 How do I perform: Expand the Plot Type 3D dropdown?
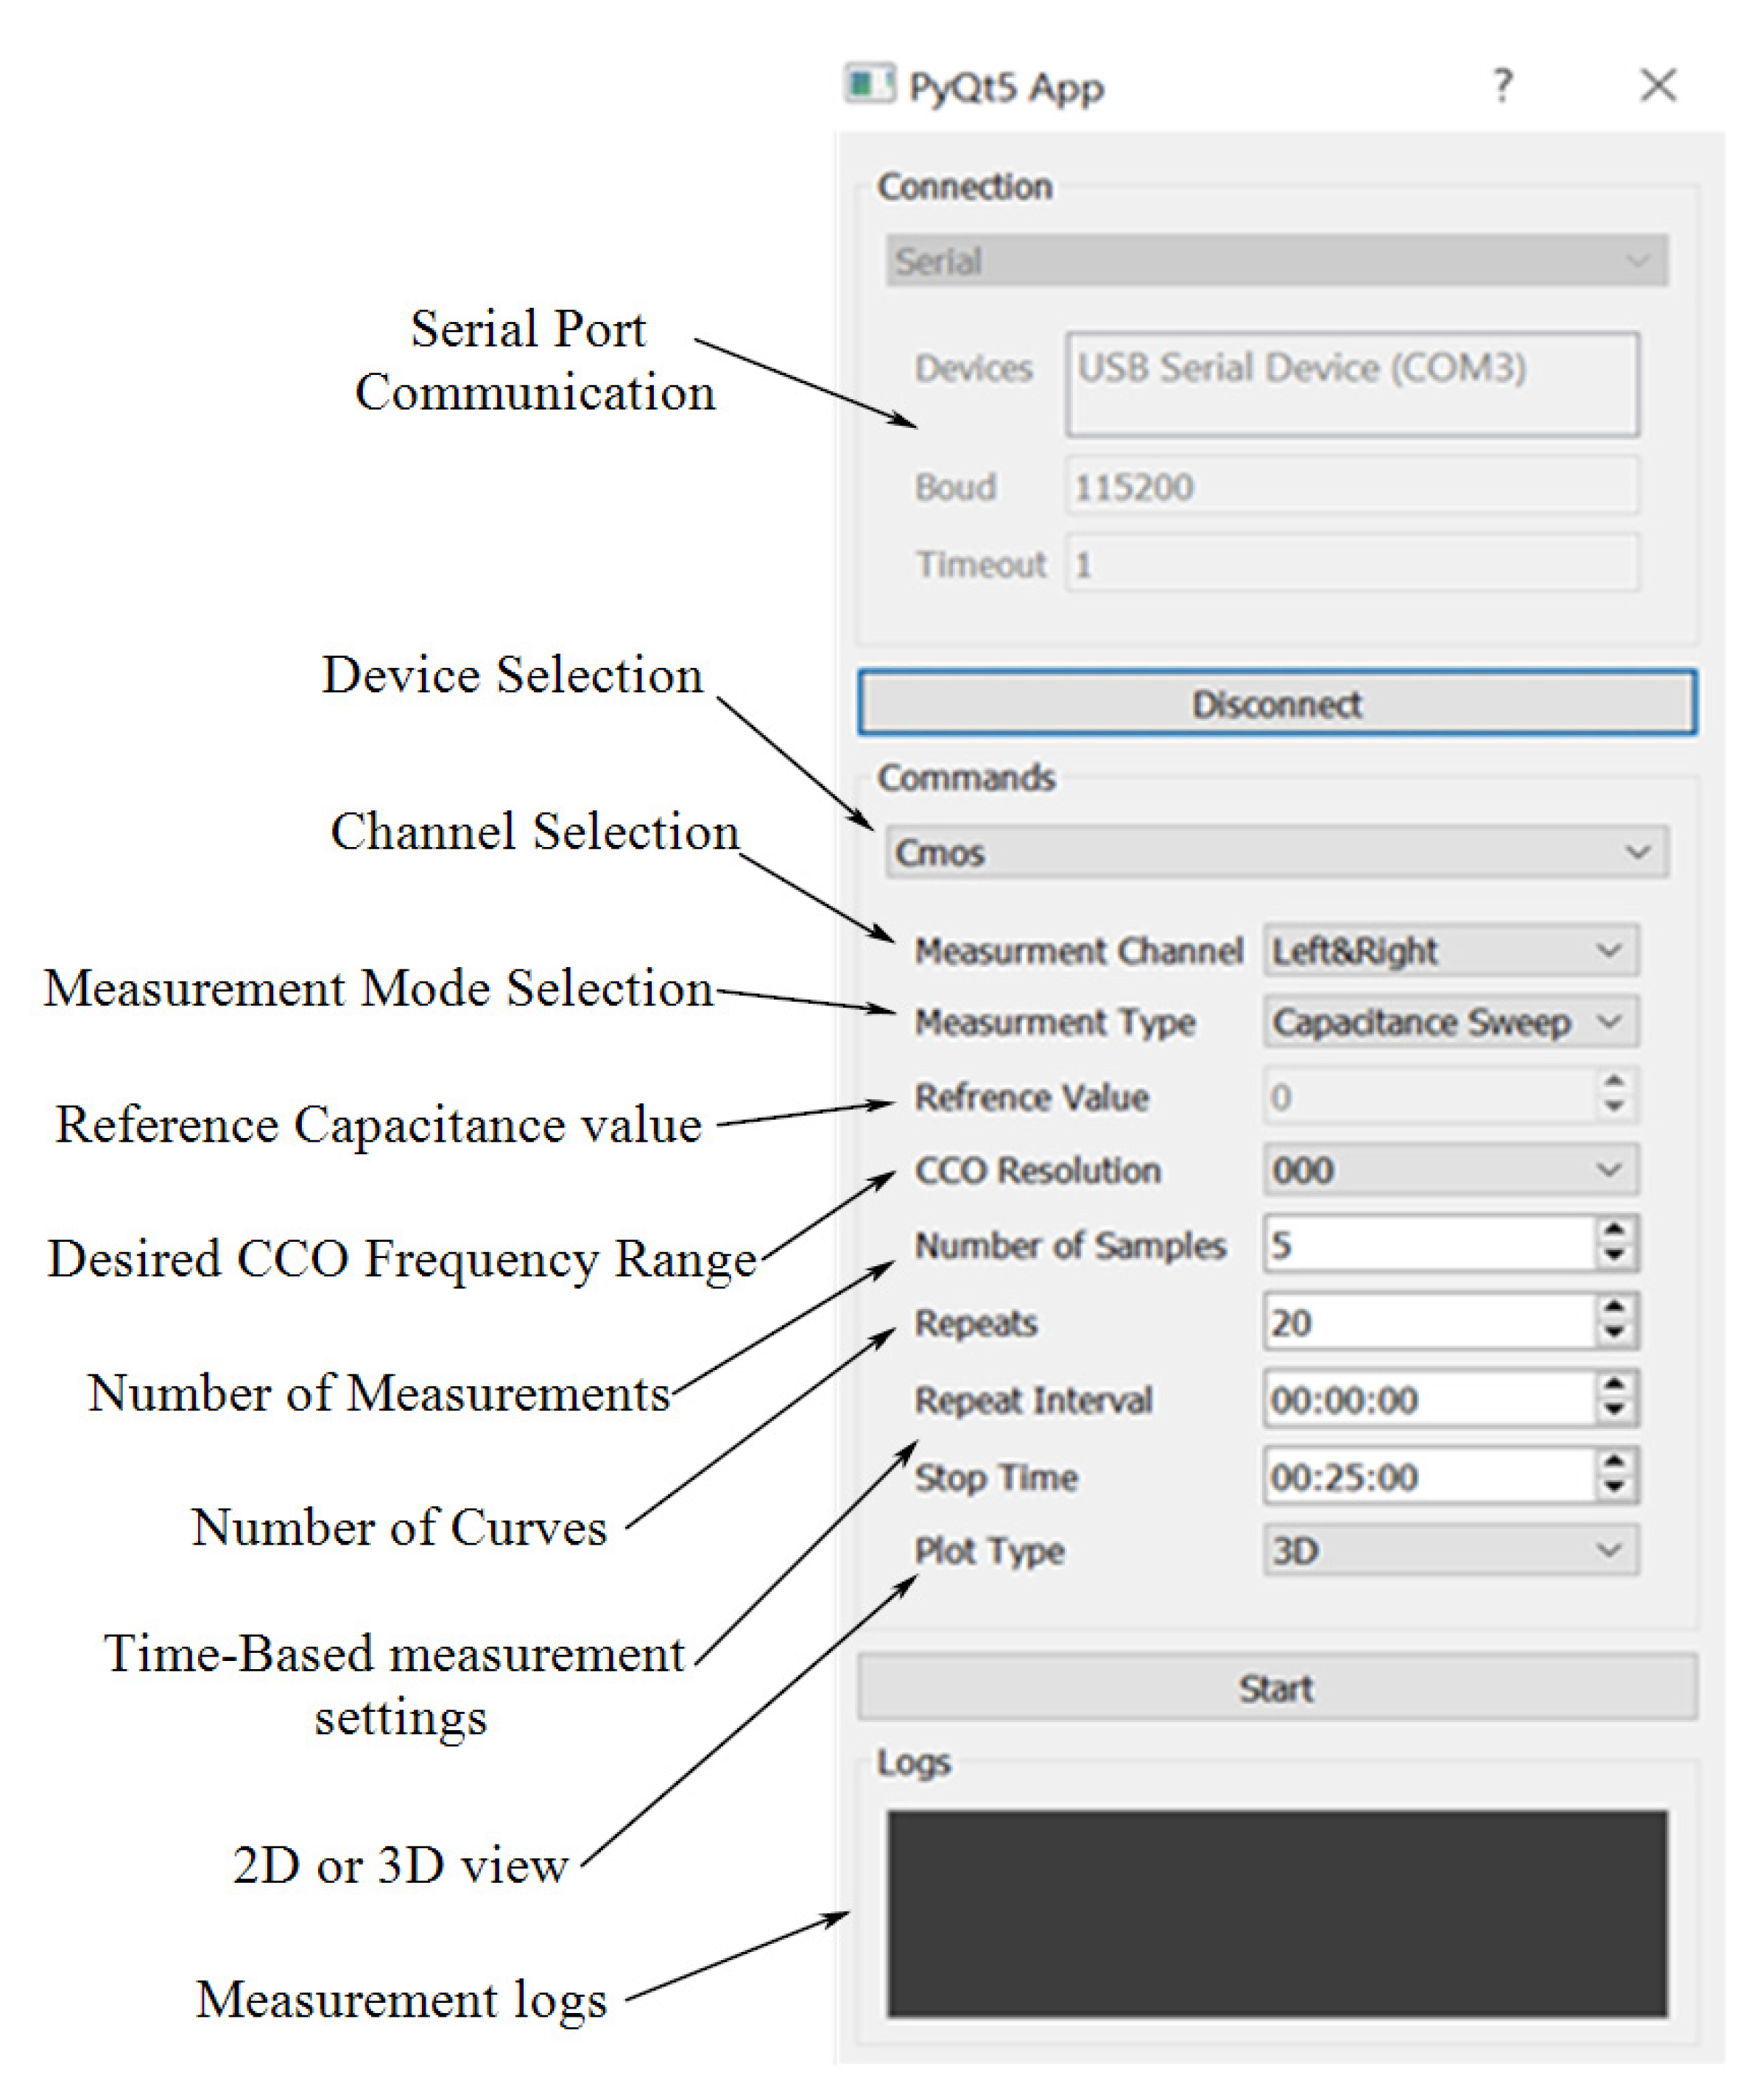click(1450, 1550)
